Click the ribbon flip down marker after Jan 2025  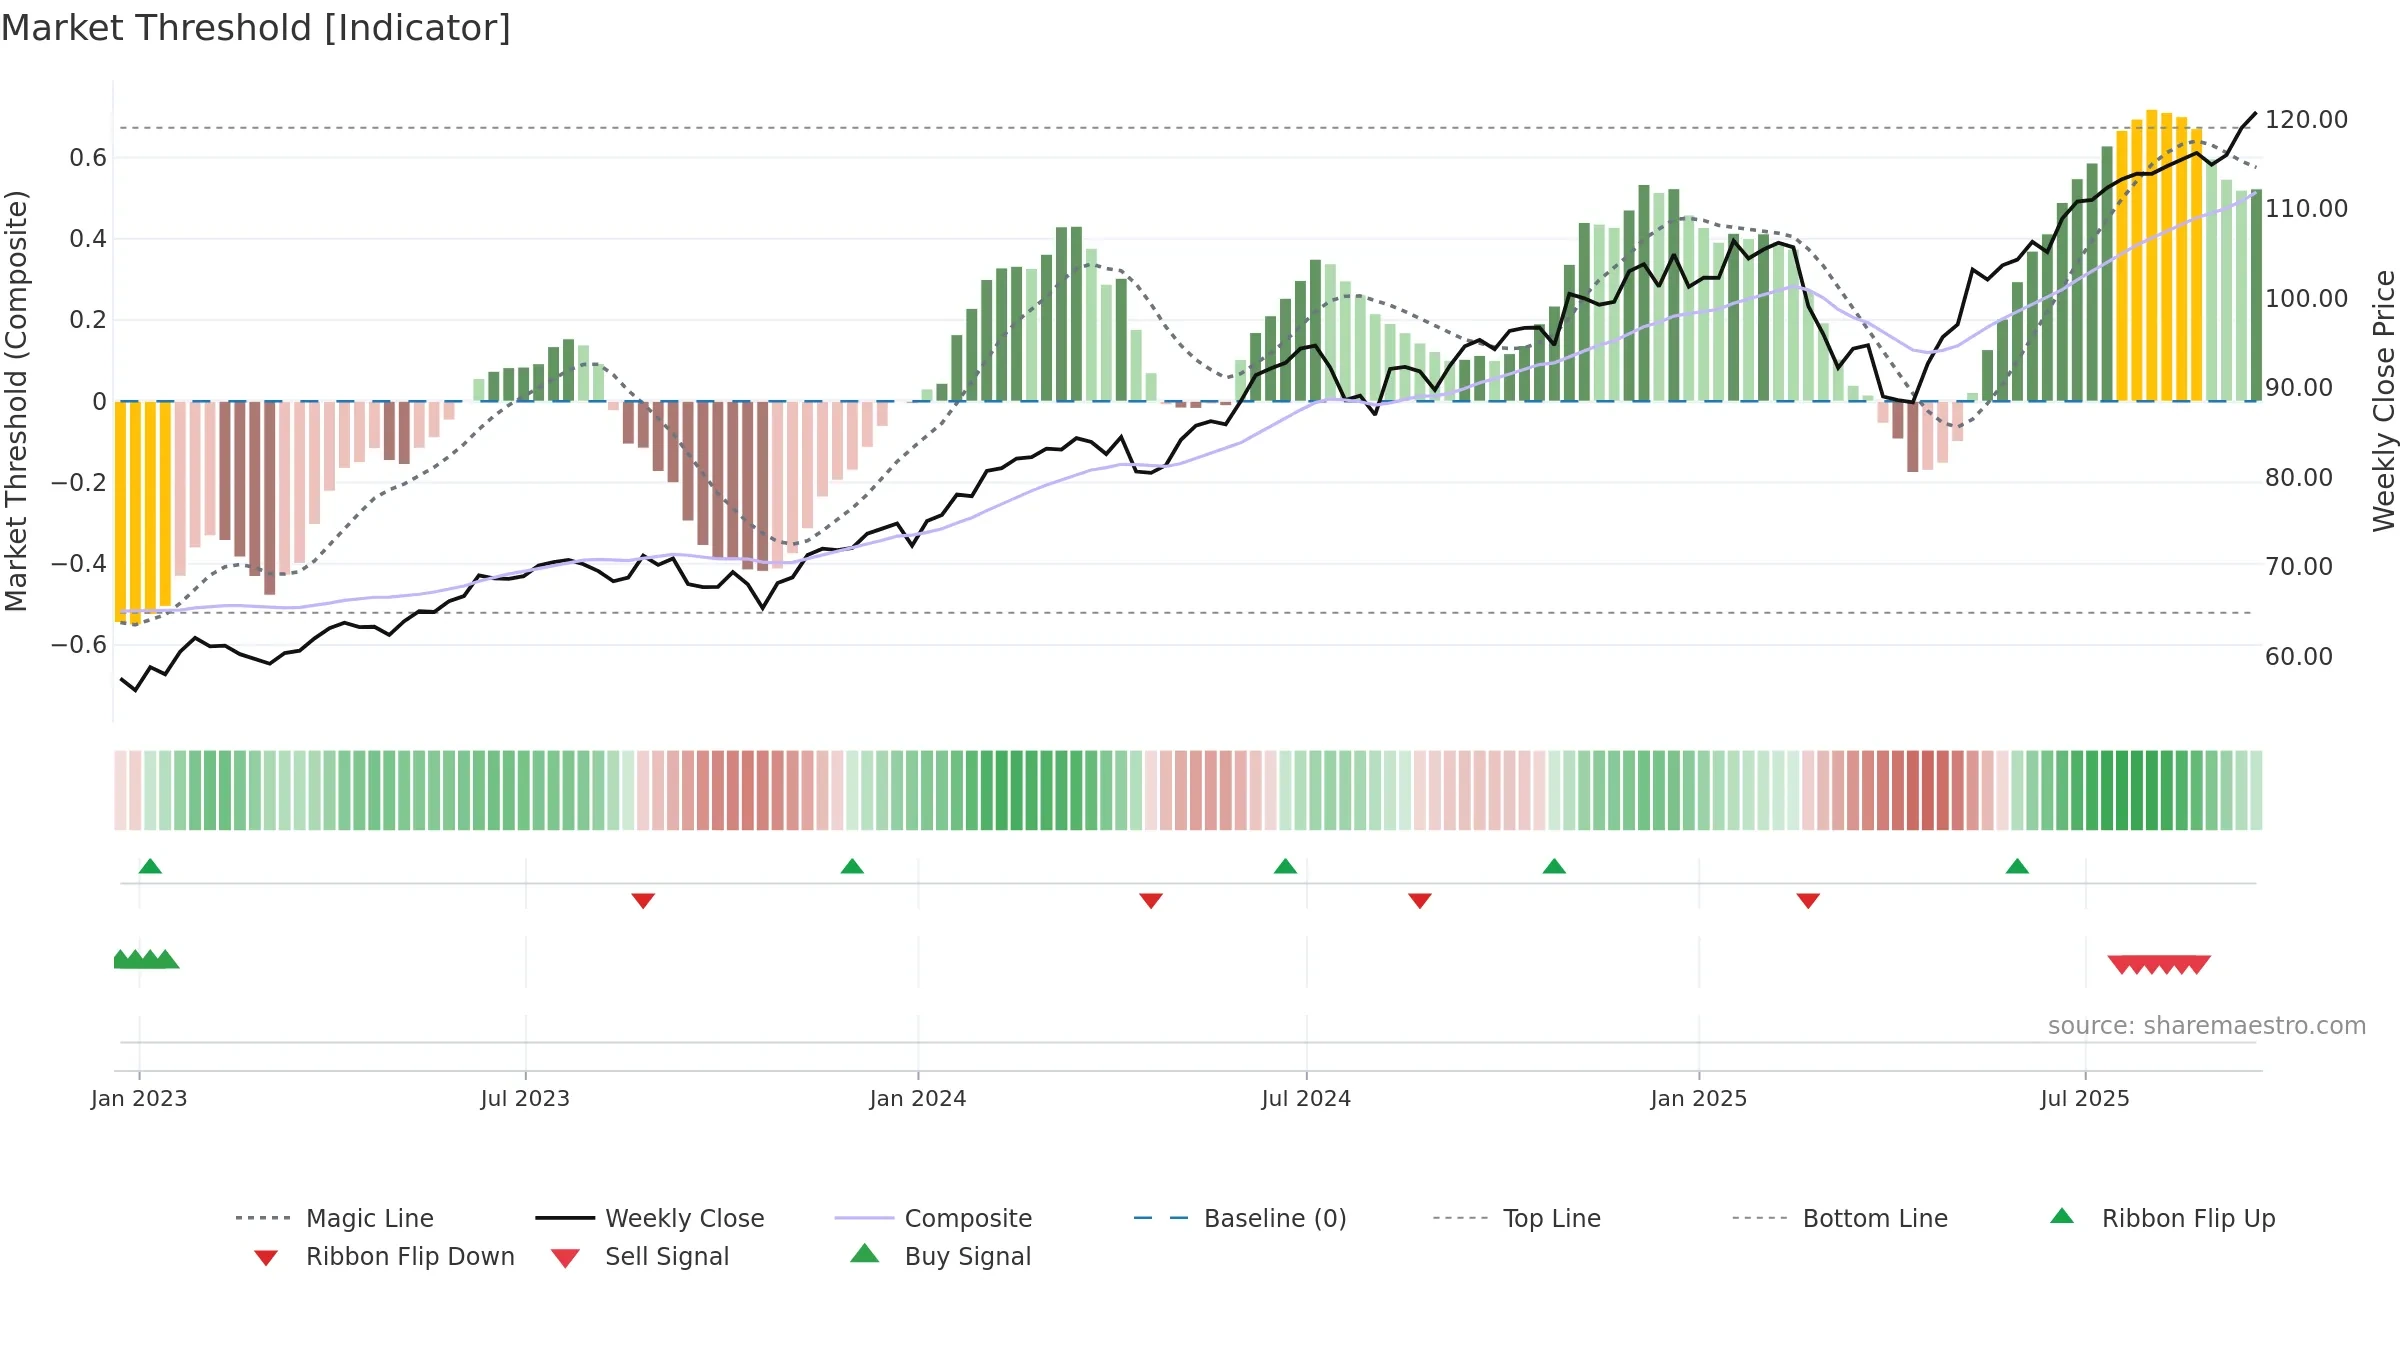[x=1808, y=901]
